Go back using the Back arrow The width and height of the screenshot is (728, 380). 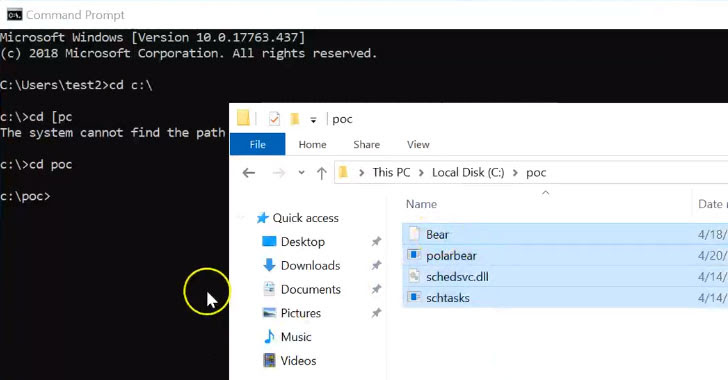point(249,173)
